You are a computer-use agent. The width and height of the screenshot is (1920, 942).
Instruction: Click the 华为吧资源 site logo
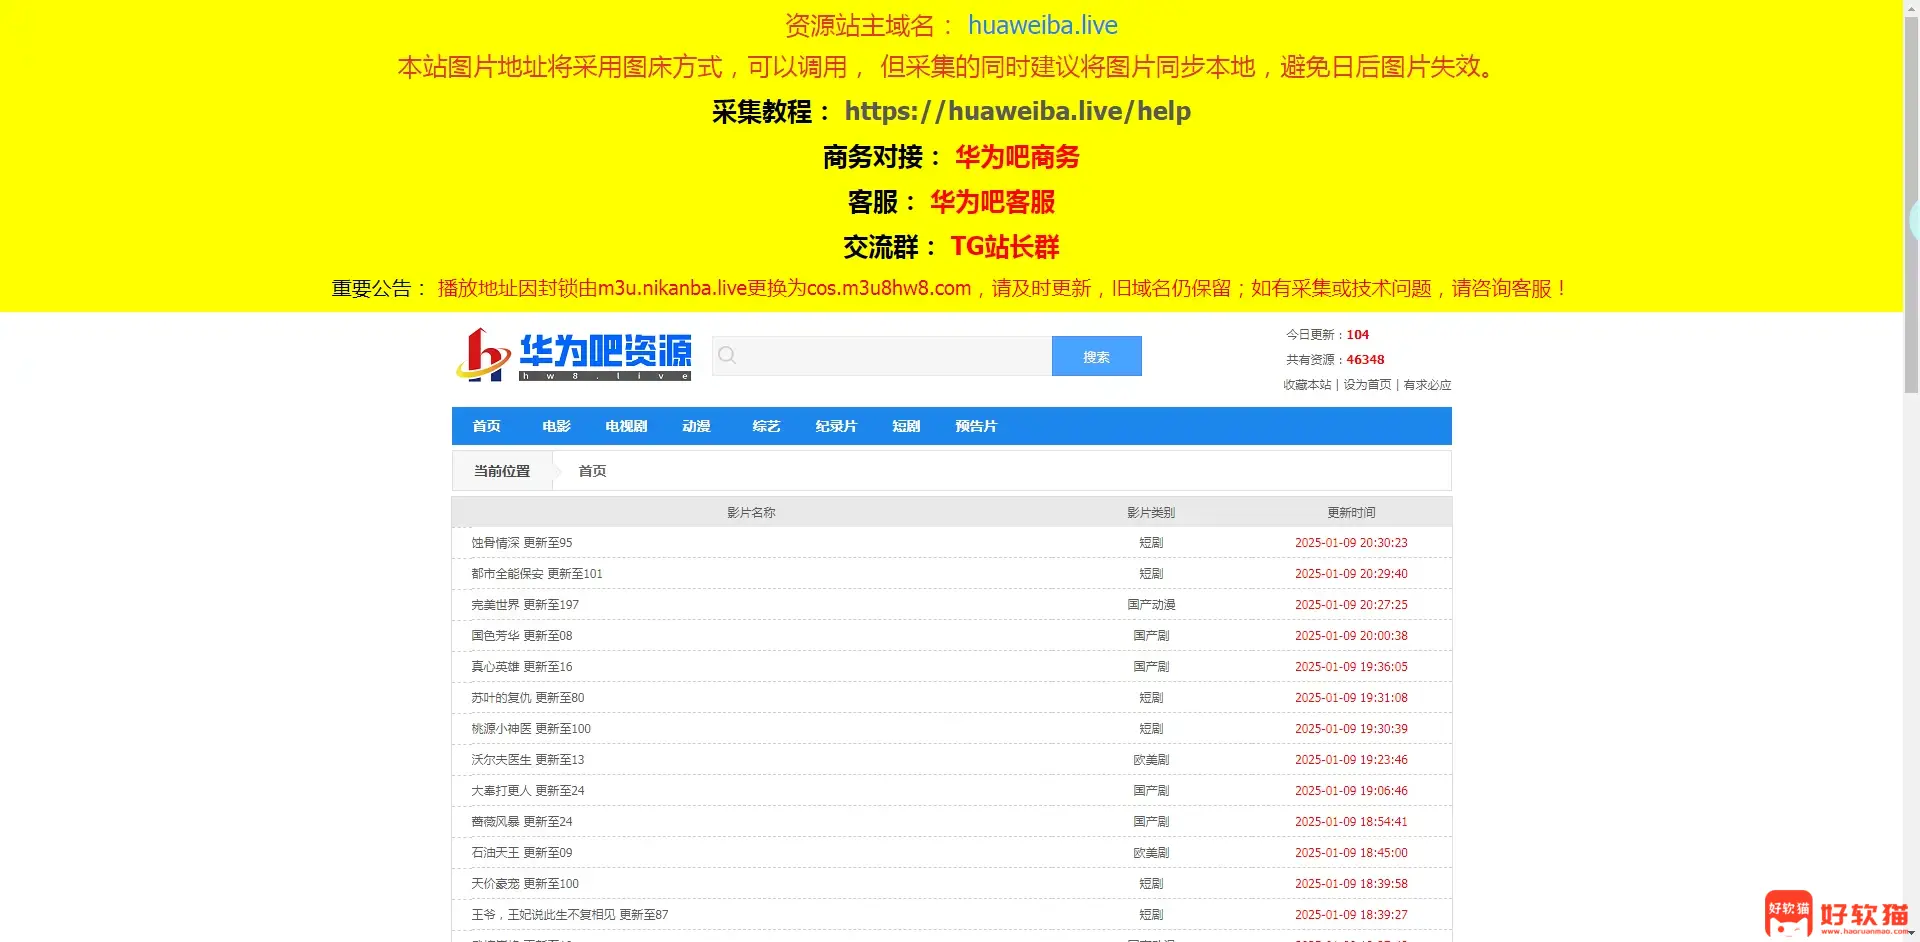pyautogui.click(x=574, y=355)
